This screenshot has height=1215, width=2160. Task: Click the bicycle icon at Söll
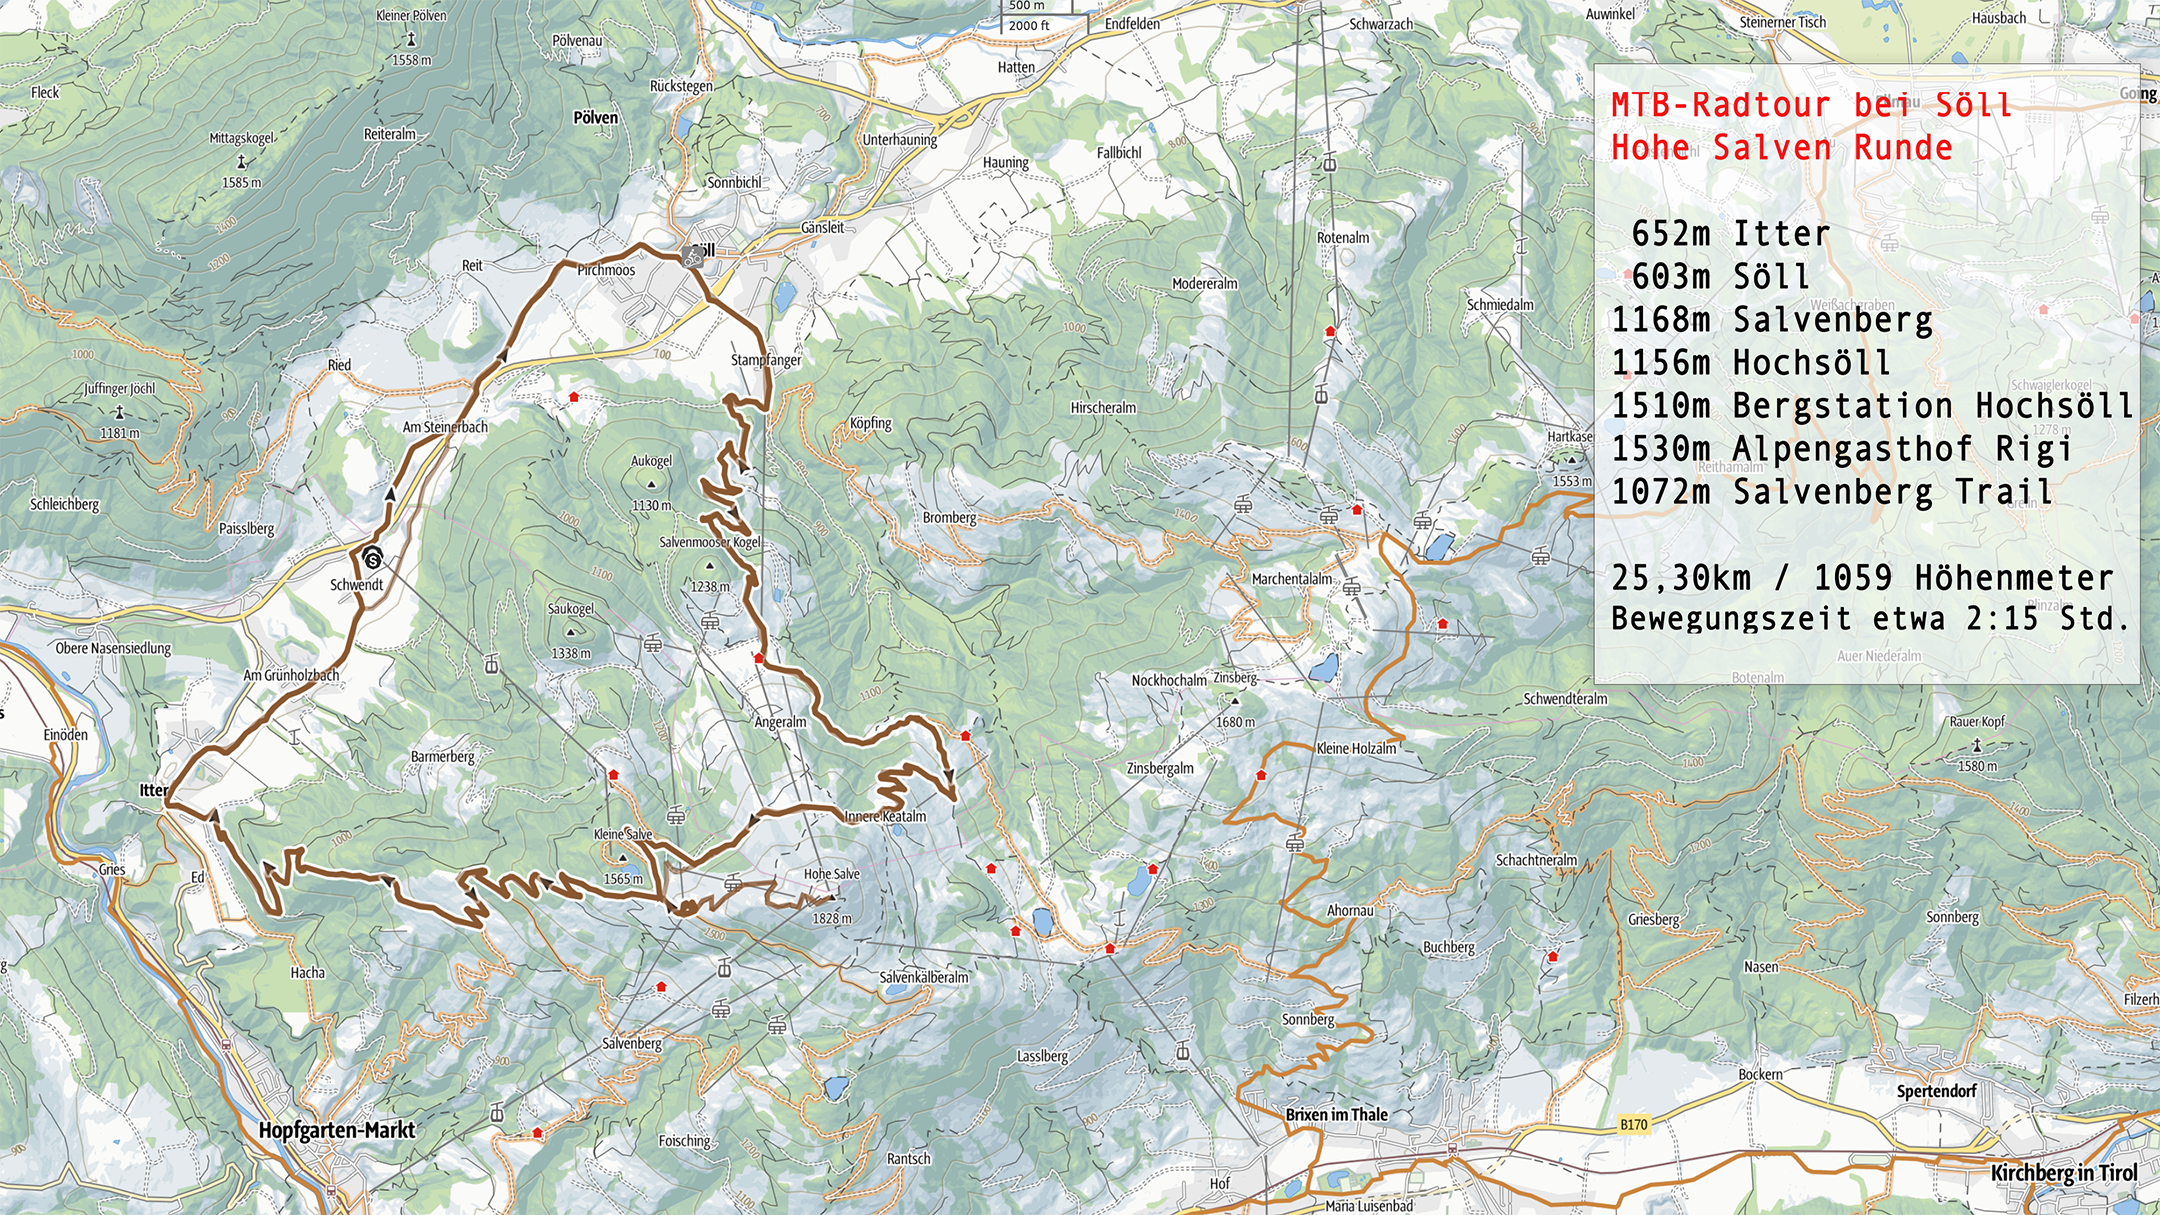point(692,256)
